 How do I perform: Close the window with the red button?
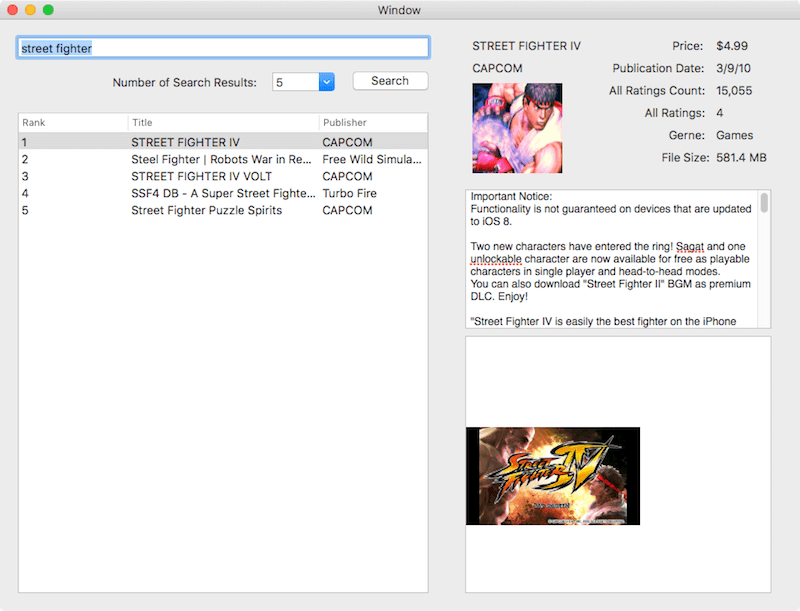pos(13,10)
